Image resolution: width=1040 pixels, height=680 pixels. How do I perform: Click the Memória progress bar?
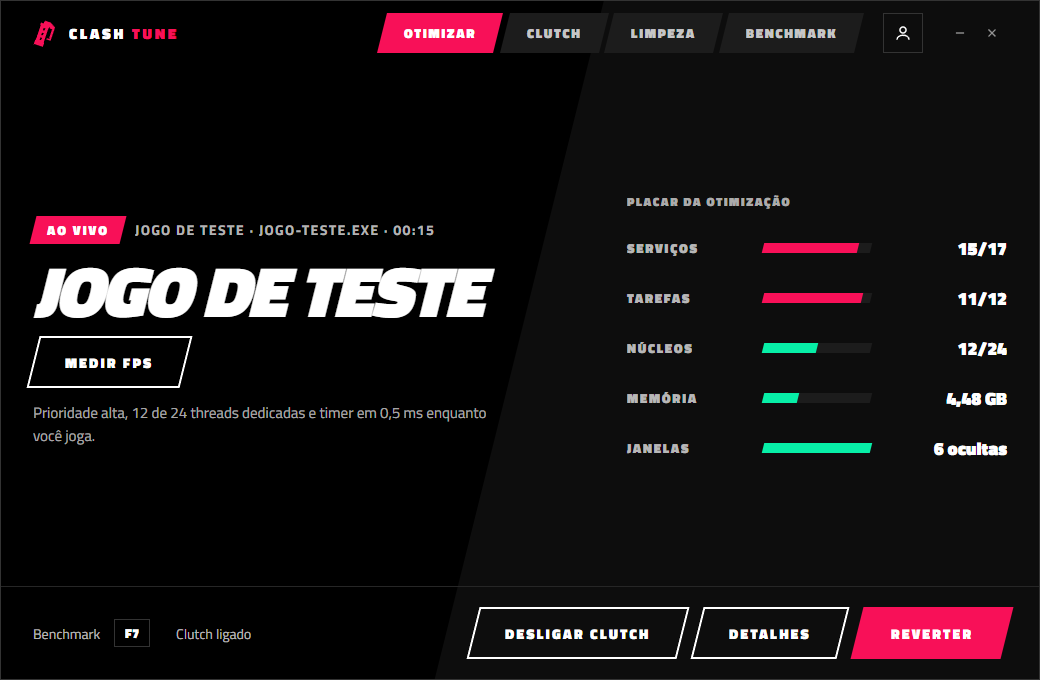816,398
